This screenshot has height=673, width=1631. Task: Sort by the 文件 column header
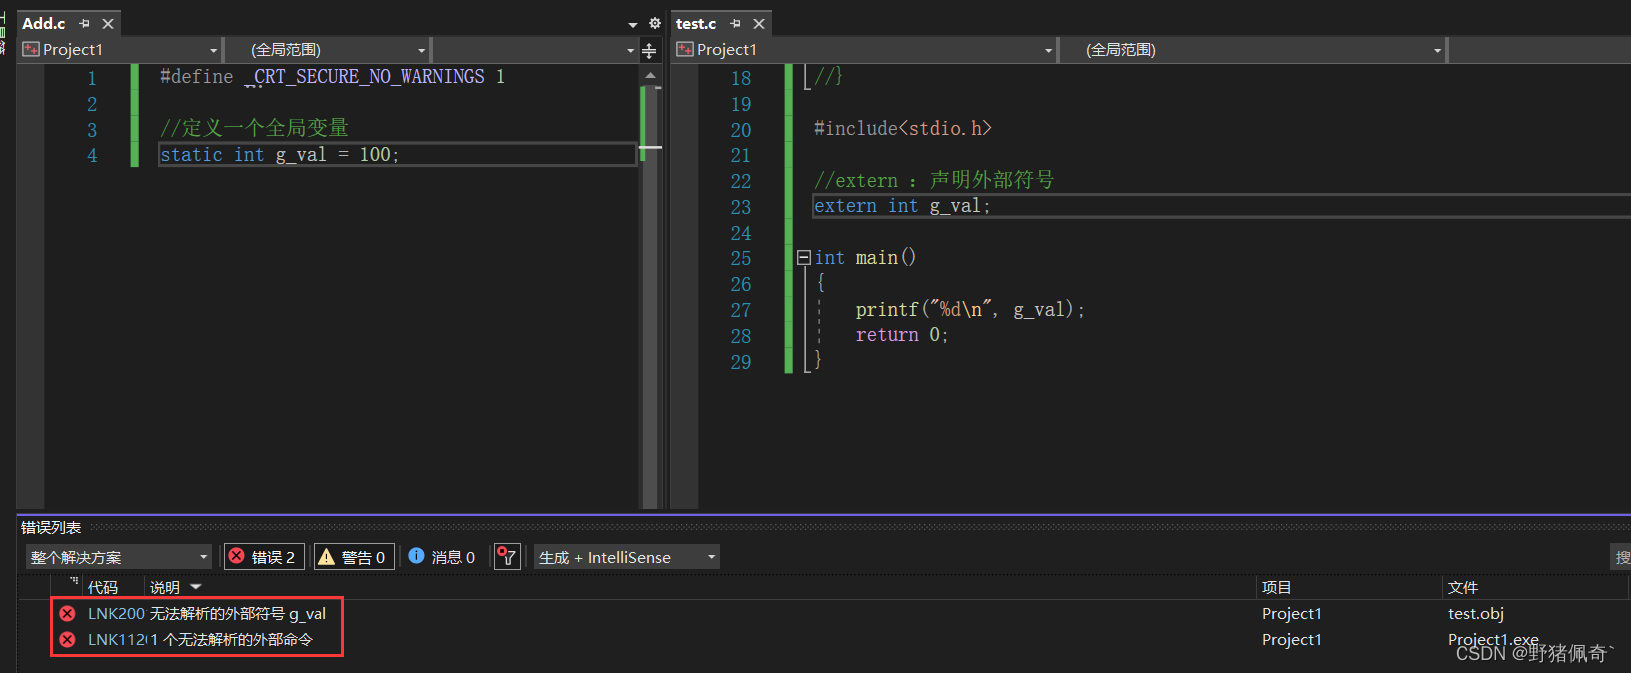click(1462, 587)
